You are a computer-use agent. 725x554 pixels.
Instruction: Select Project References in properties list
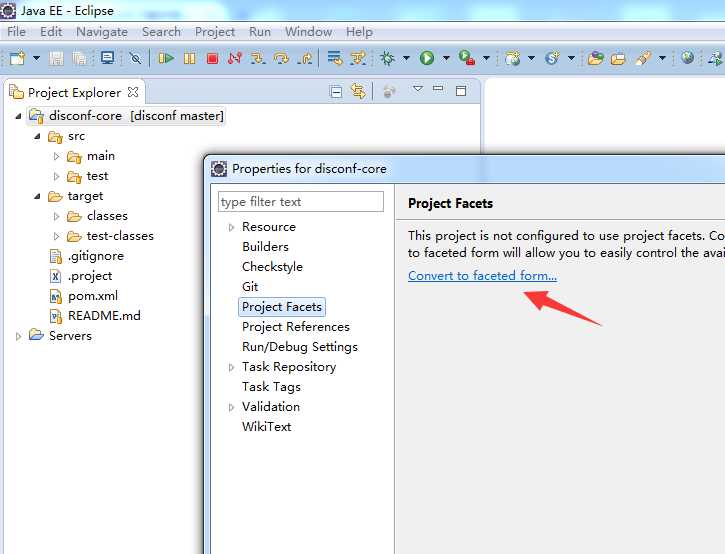(296, 327)
